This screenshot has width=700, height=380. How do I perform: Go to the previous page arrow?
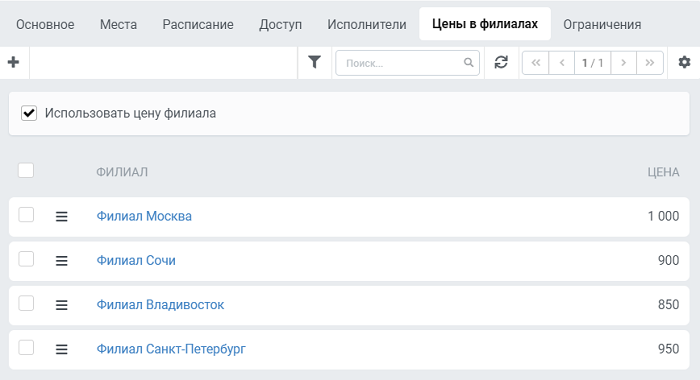[x=562, y=63]
